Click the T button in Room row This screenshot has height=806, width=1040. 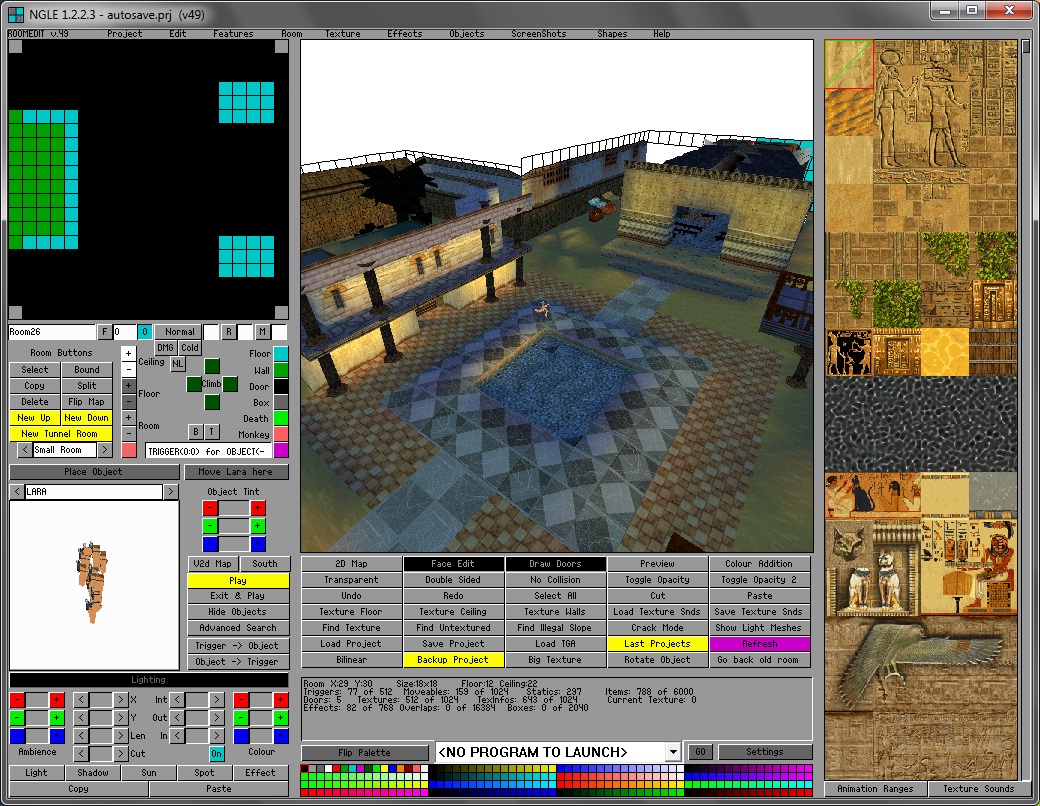(x=212, y=431)
